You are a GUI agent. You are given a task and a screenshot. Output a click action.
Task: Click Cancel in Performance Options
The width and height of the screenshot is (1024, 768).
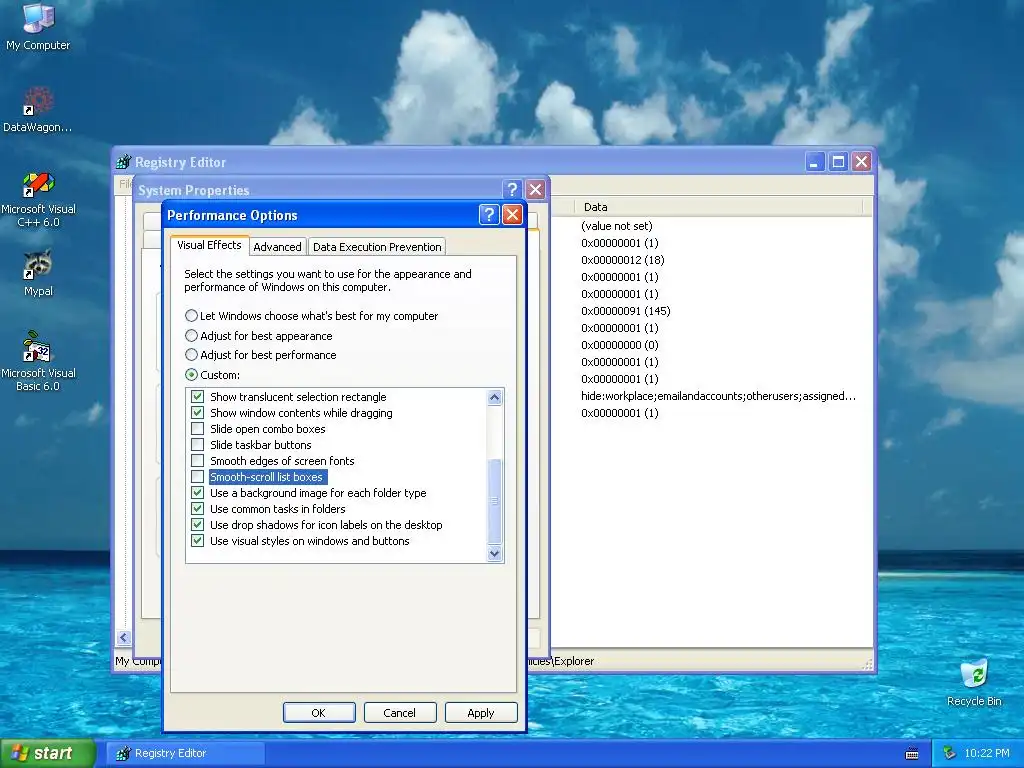(x=400, y=712)
